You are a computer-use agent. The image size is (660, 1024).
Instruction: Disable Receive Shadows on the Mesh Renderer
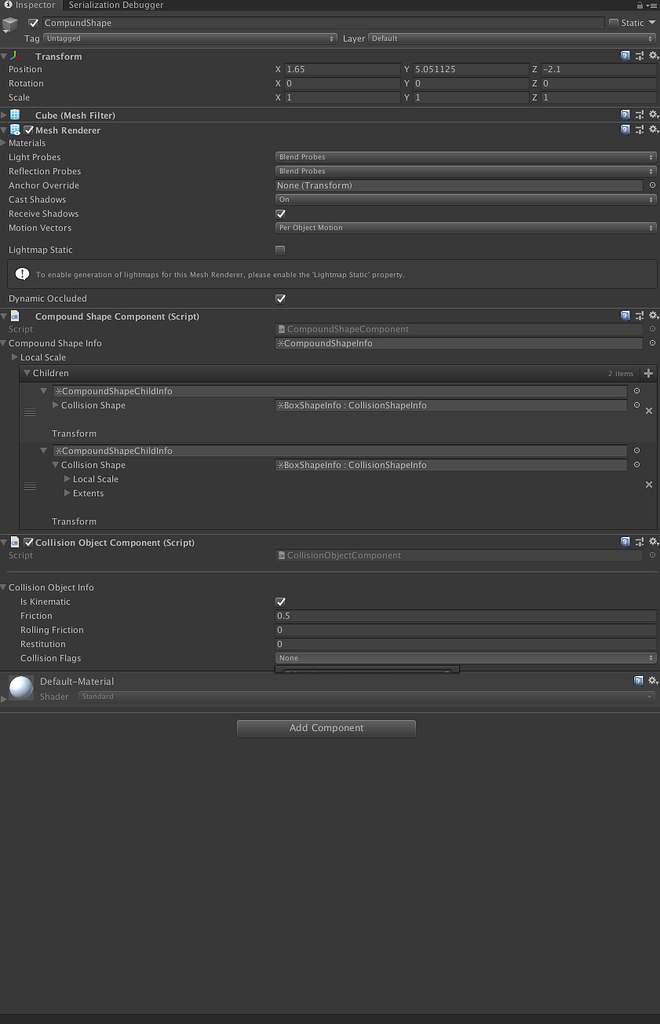click(x=280, y=213)
